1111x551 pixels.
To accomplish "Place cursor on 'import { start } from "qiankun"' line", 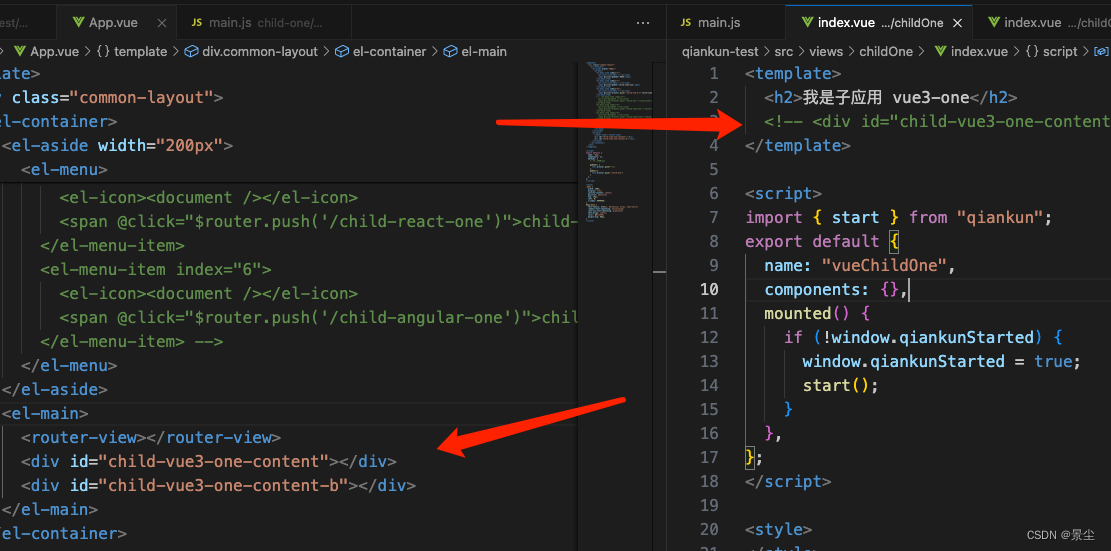I will click(898, 217).
